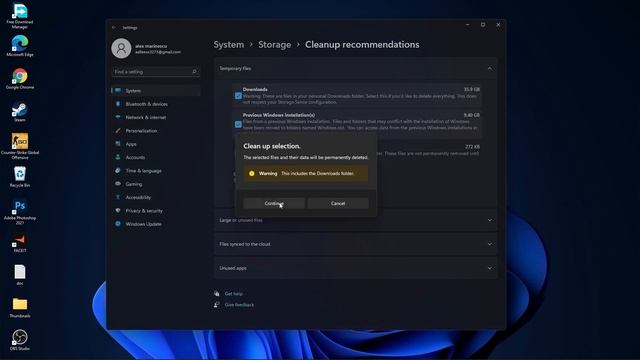Open the doc file desktop icon

20,274
